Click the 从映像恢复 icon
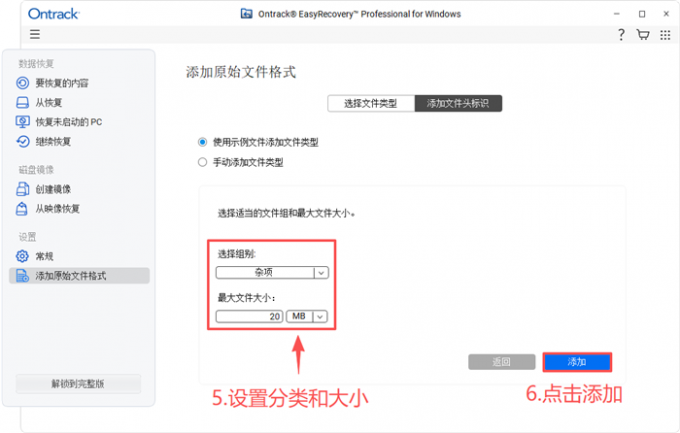Image resolution: width=680 pixels, height=433 pixels. (x=22, y=209)
